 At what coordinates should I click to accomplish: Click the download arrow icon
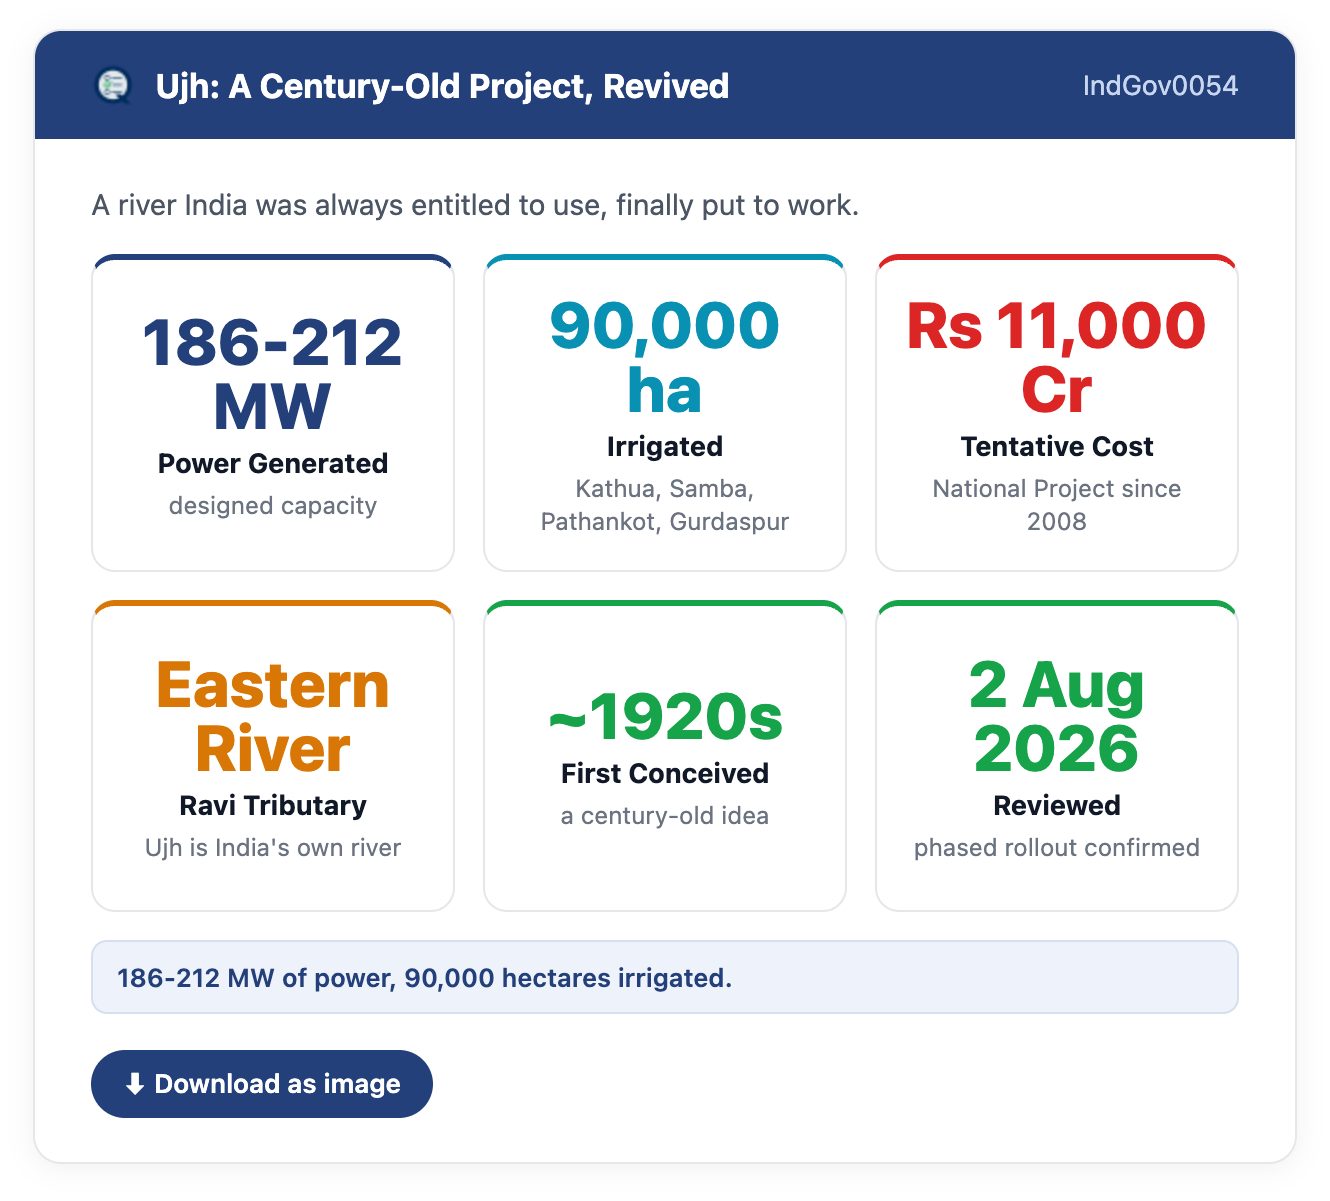pyautogui.click(x=135, y=1084)
